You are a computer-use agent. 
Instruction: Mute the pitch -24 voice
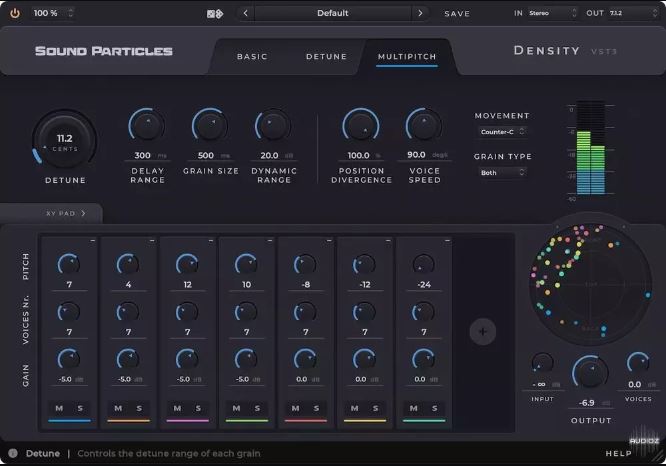[413, 408]
